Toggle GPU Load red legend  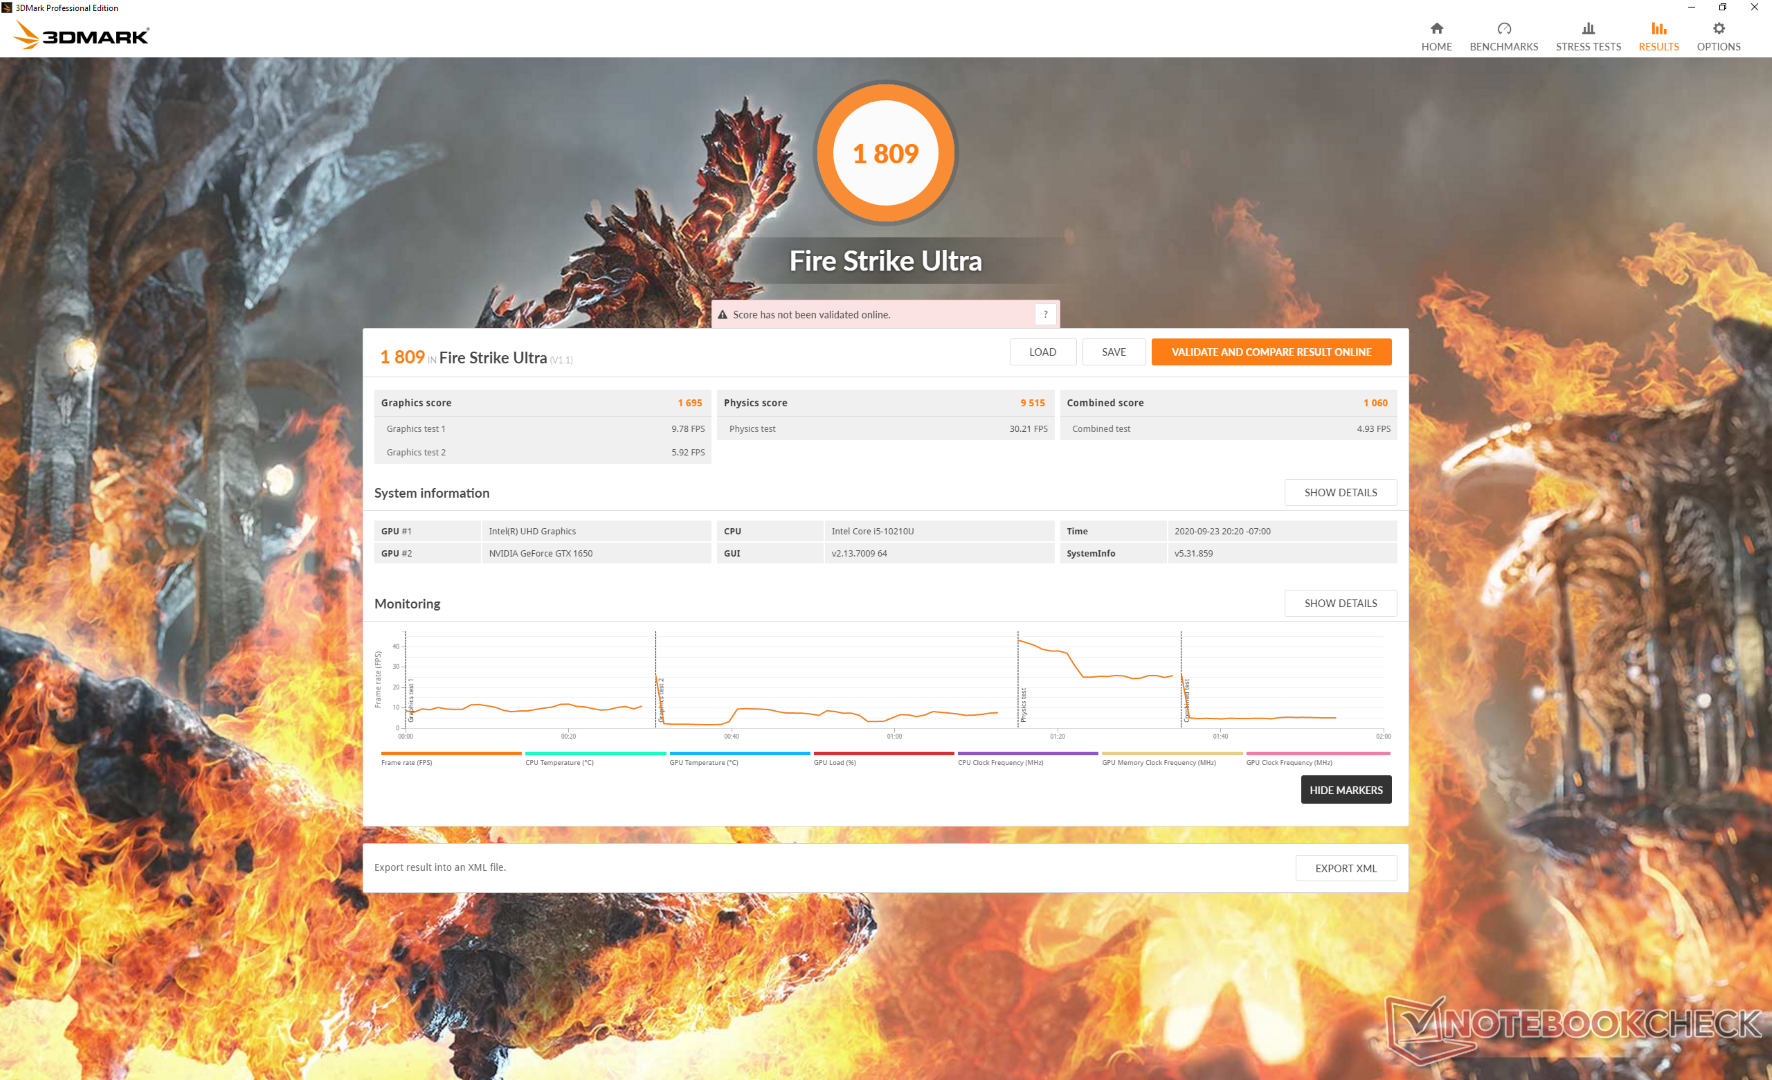[x=884, y=758]
